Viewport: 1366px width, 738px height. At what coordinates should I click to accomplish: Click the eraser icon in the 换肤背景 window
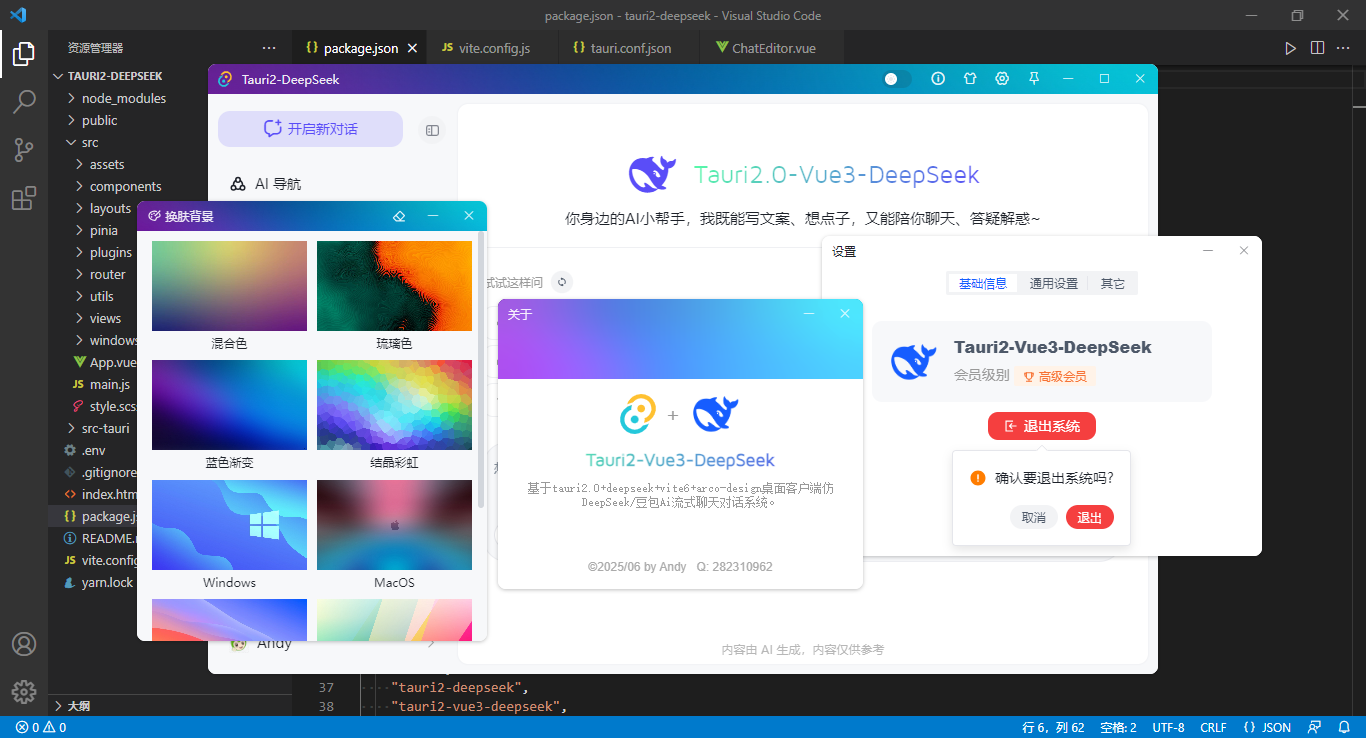[399, 216]
